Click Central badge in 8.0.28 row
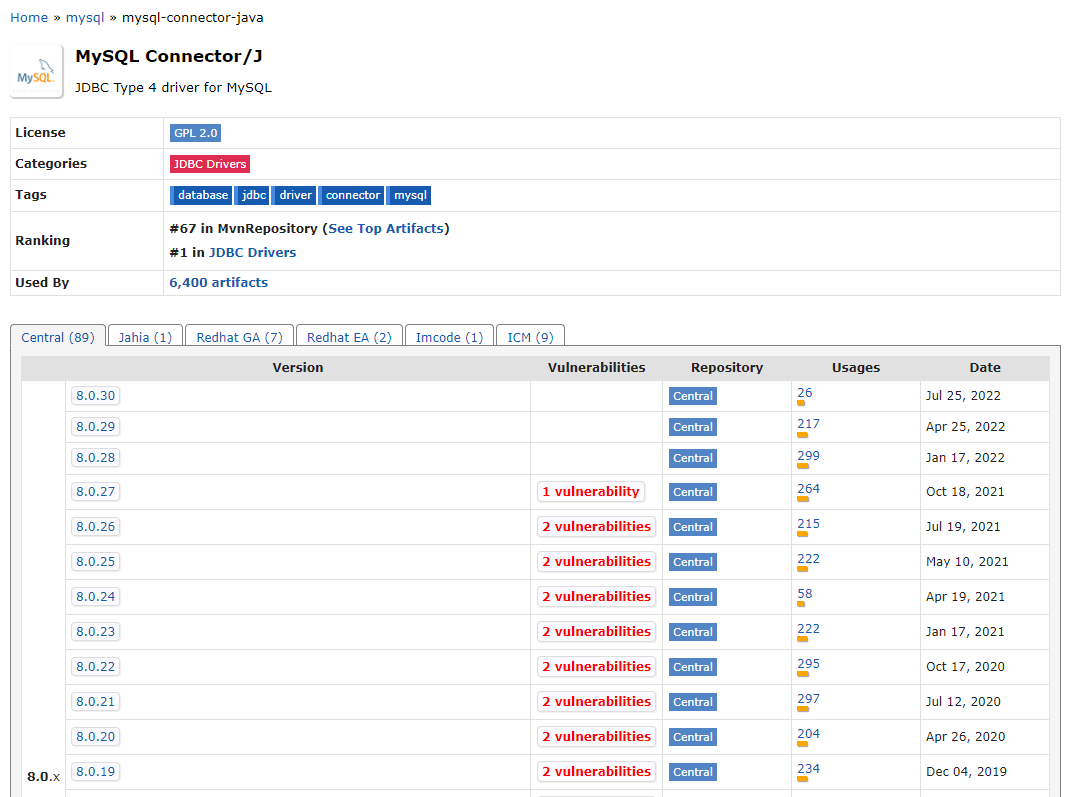The width and height of the screenshot is (1070, 797). pos(693,459)
